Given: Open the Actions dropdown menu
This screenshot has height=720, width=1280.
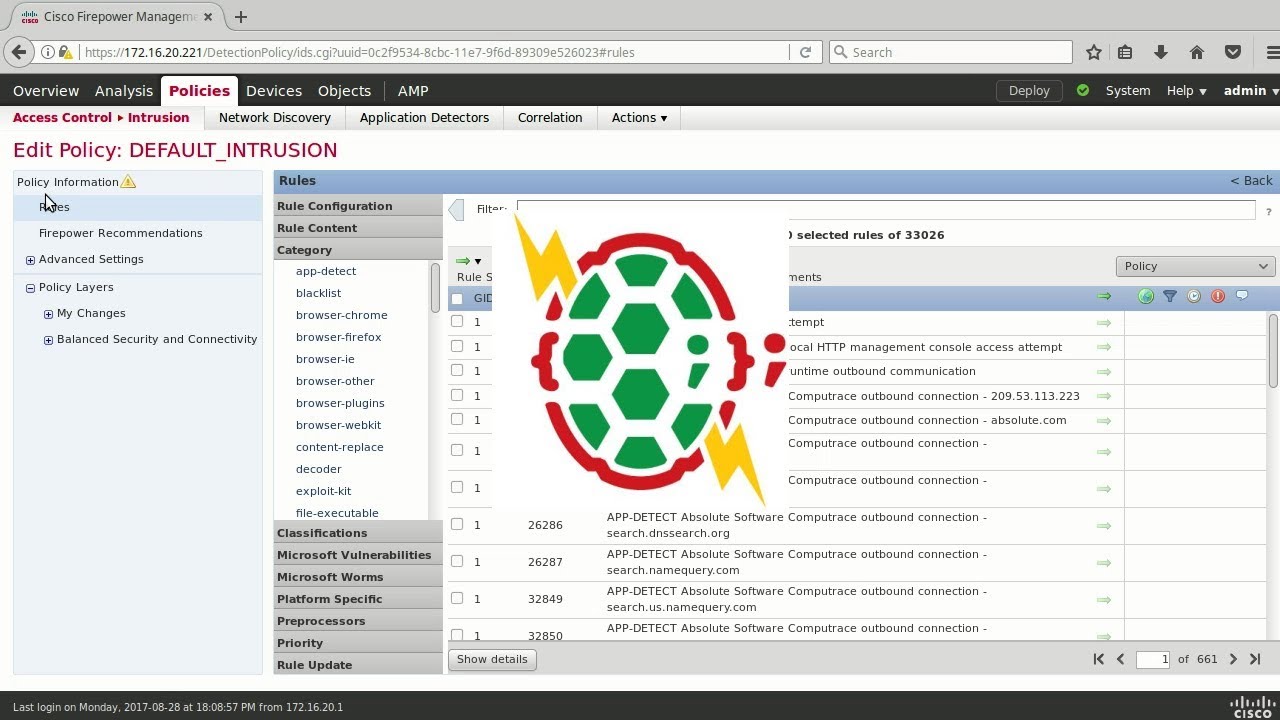Looking at the screenshot, I should (639, 117).
